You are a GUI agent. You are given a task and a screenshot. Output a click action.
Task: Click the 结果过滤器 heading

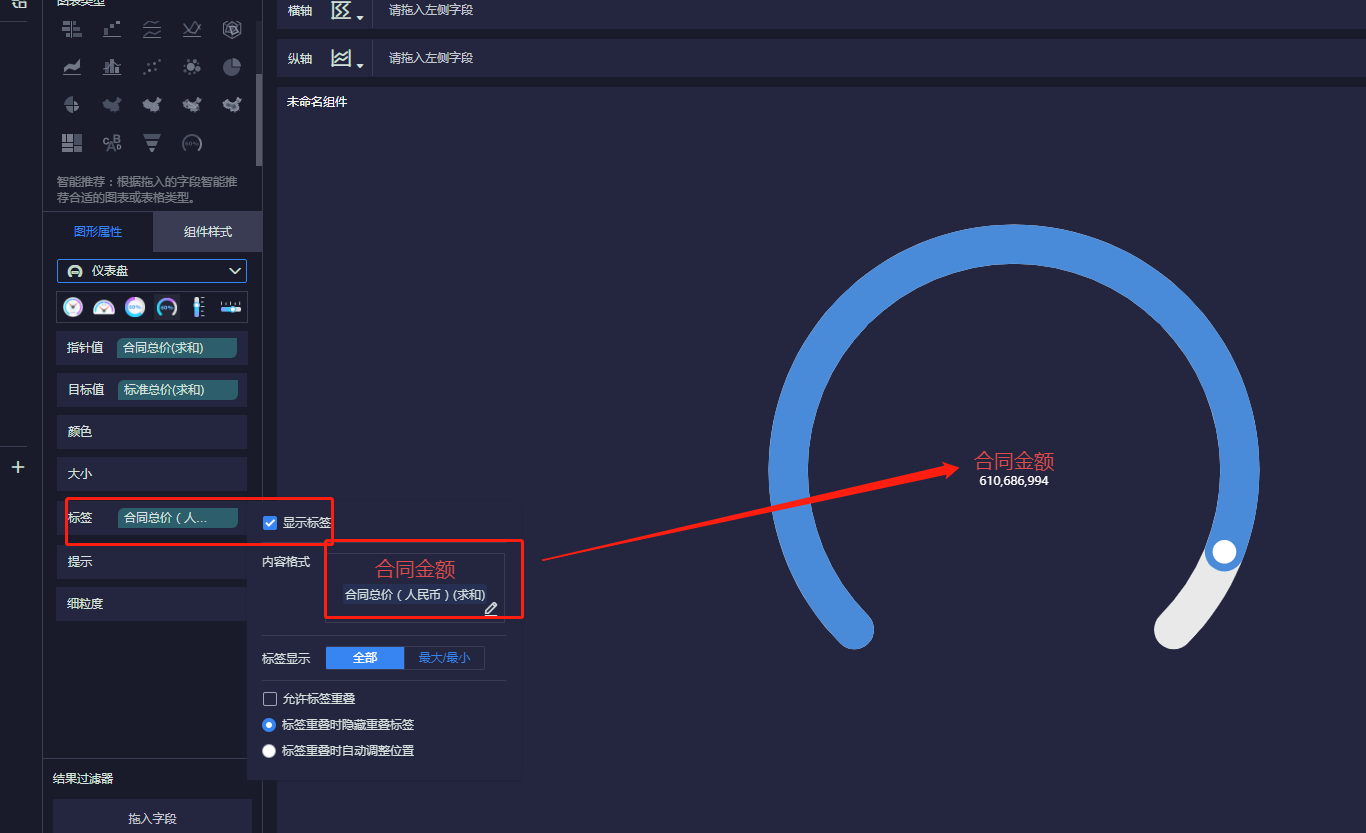point(83,779)
